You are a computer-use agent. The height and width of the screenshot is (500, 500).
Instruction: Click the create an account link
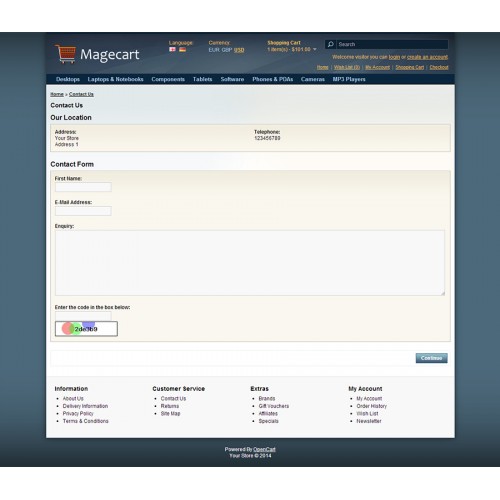click(x=427, y=57)
